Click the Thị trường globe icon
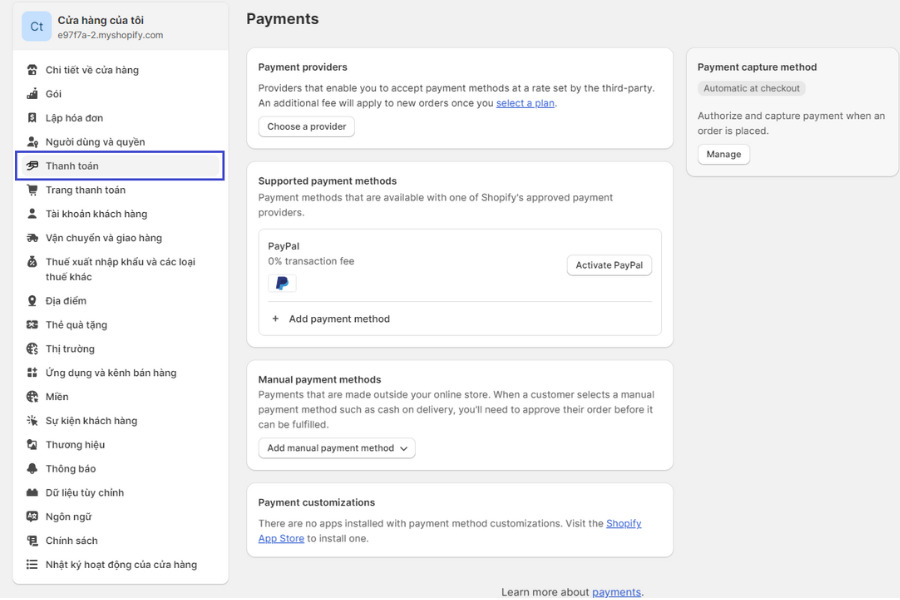This screenshot has height=600, width=900. 30,348
